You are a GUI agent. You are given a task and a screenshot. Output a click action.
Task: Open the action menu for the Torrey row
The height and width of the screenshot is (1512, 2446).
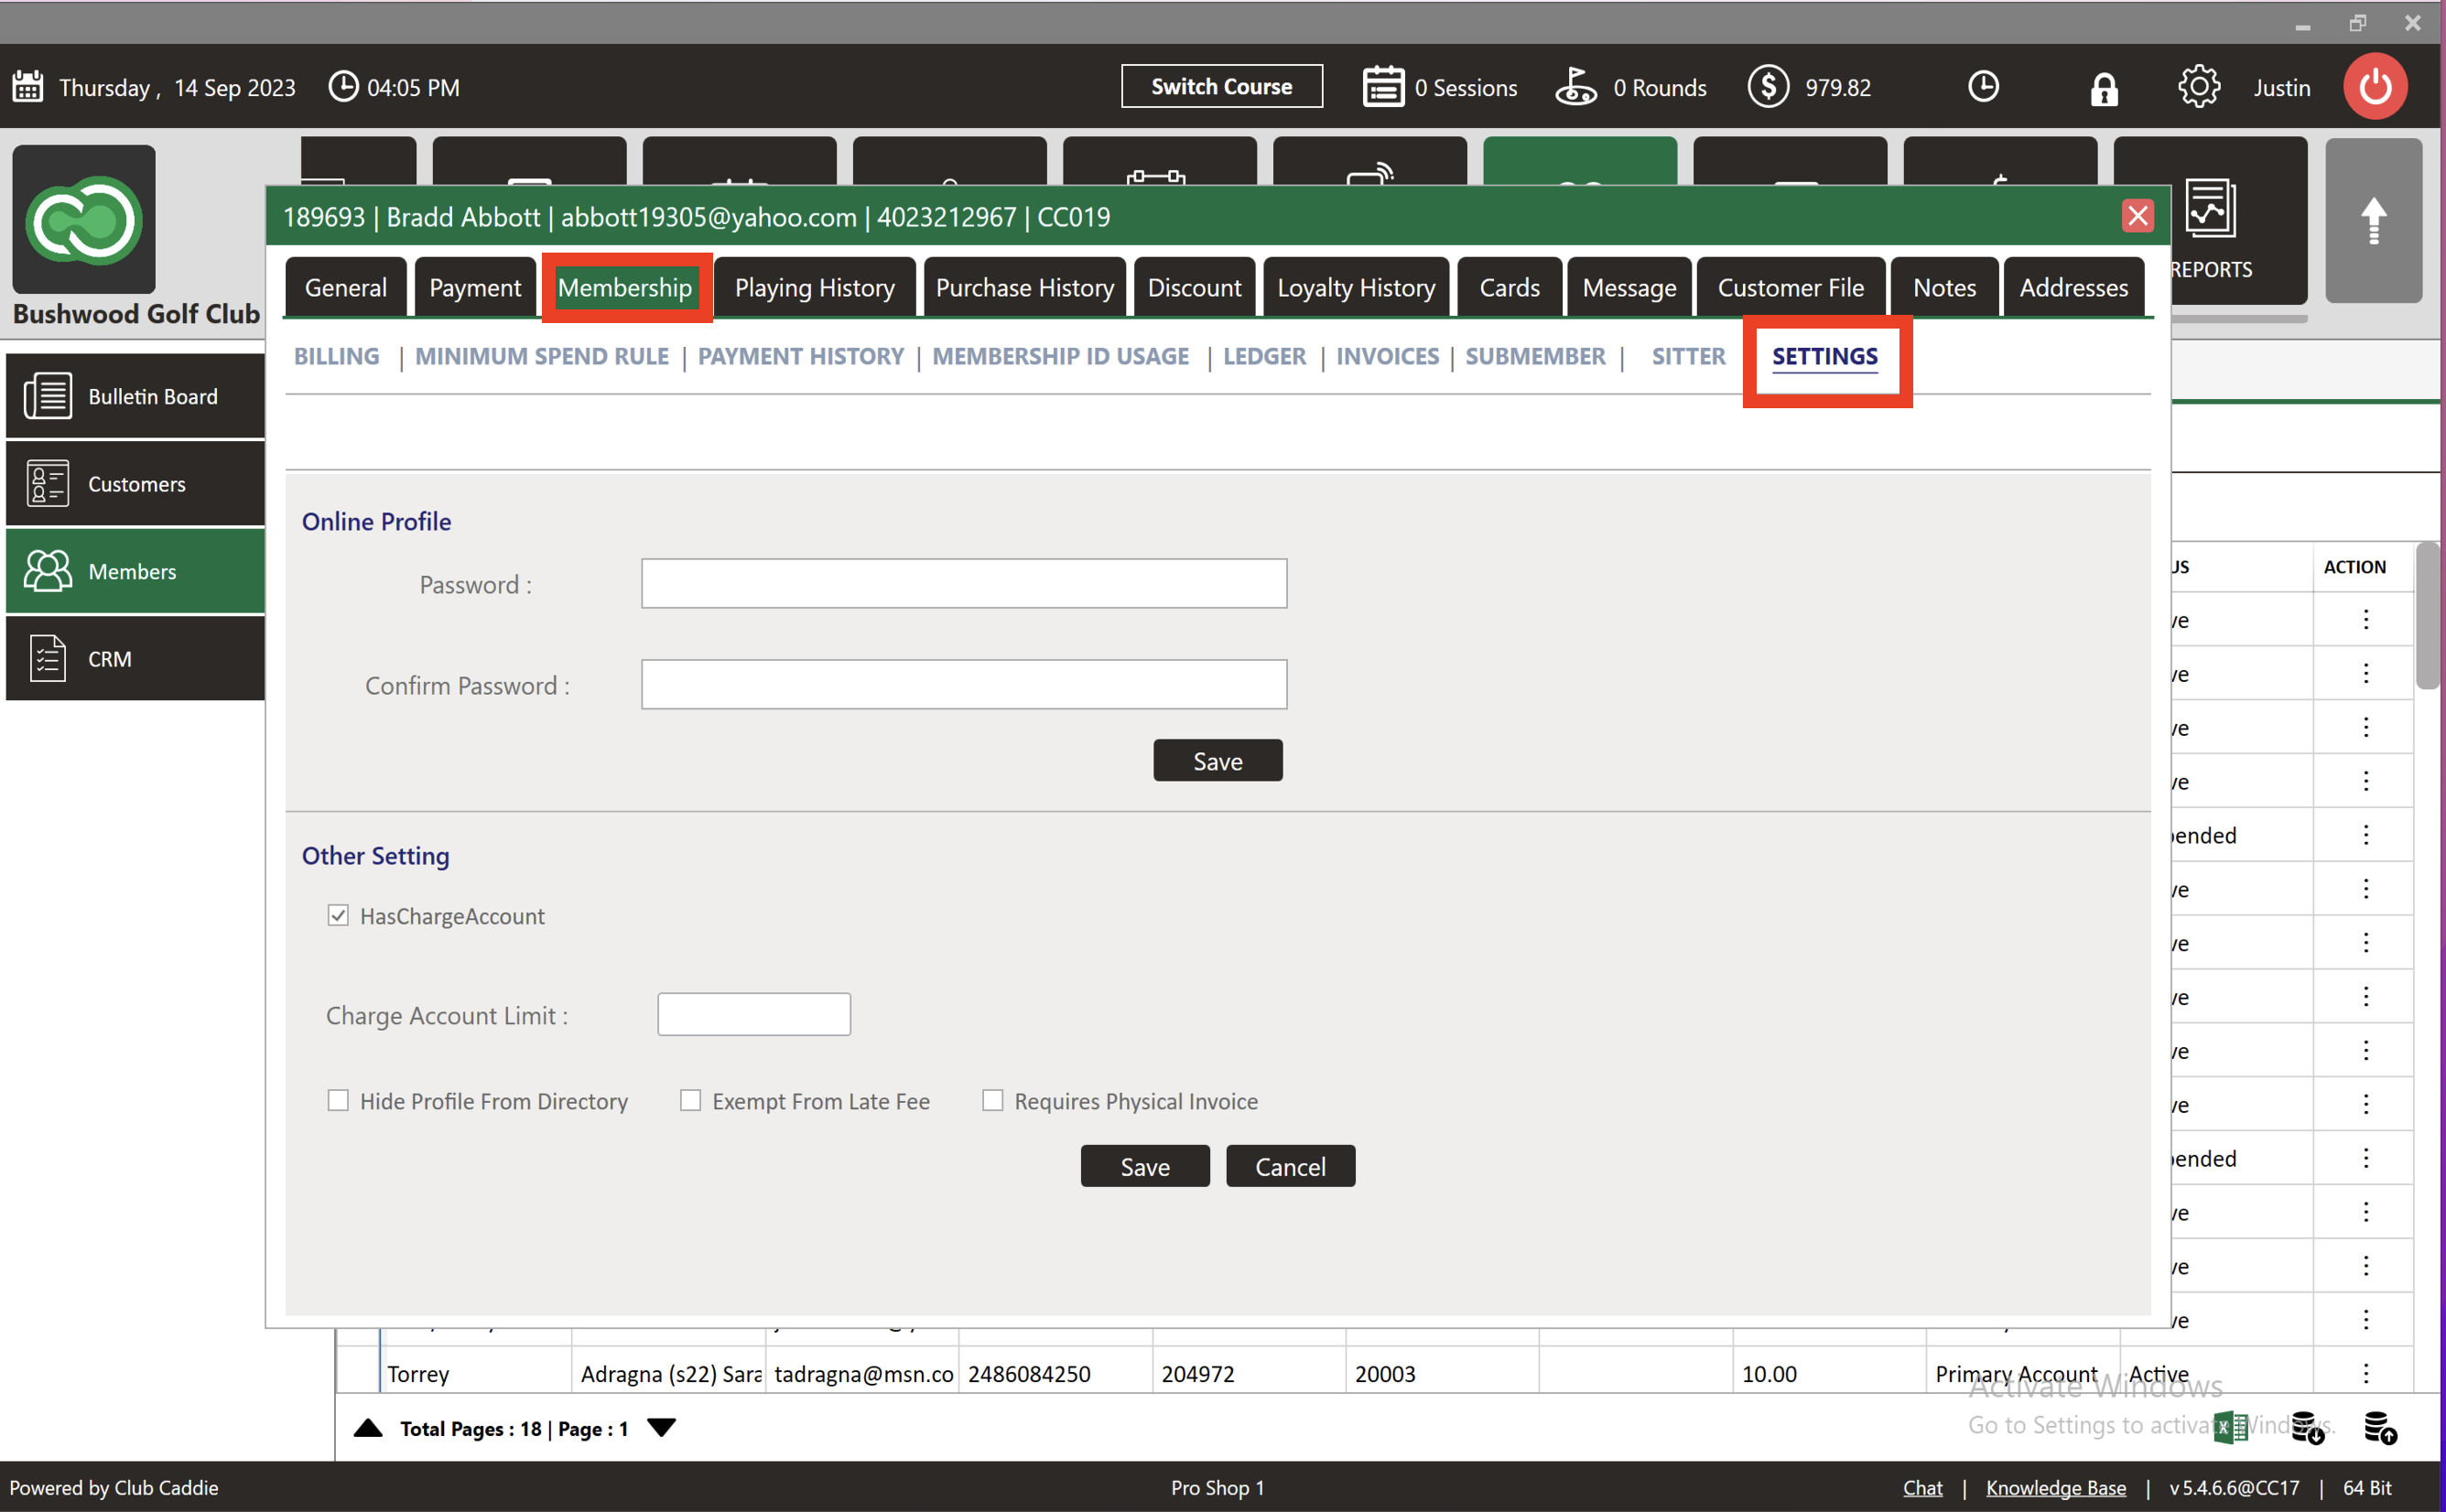click(2365, 1373)
